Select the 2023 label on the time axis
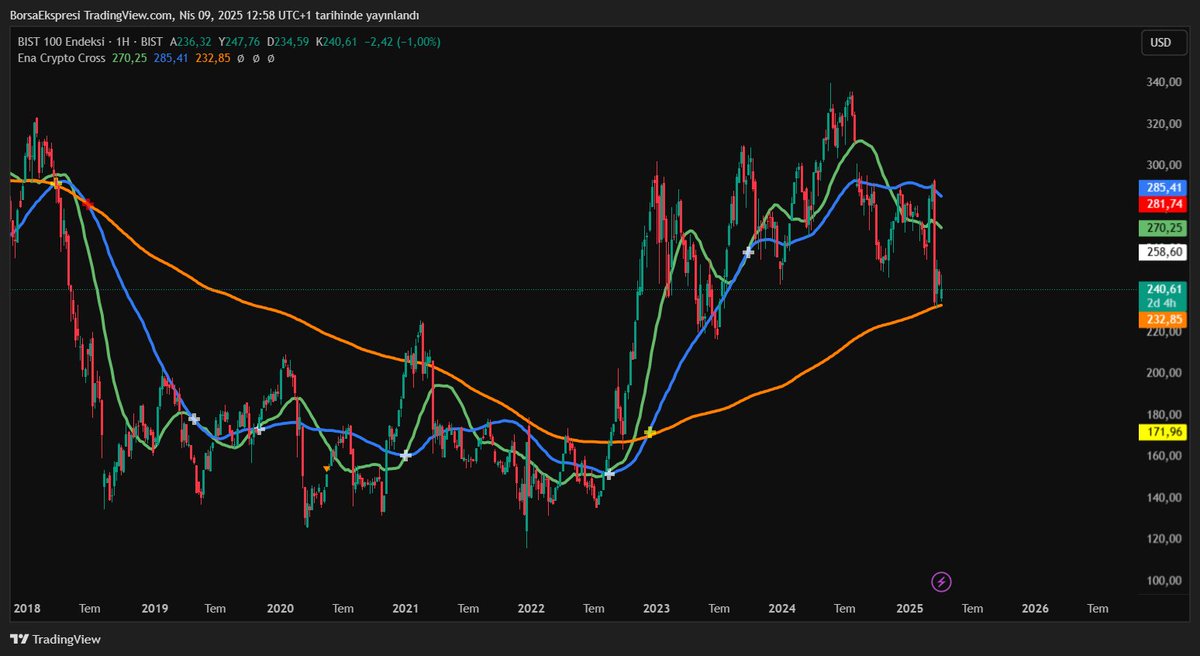This screenshot has height=656, width=1200. tap(656, 608)
